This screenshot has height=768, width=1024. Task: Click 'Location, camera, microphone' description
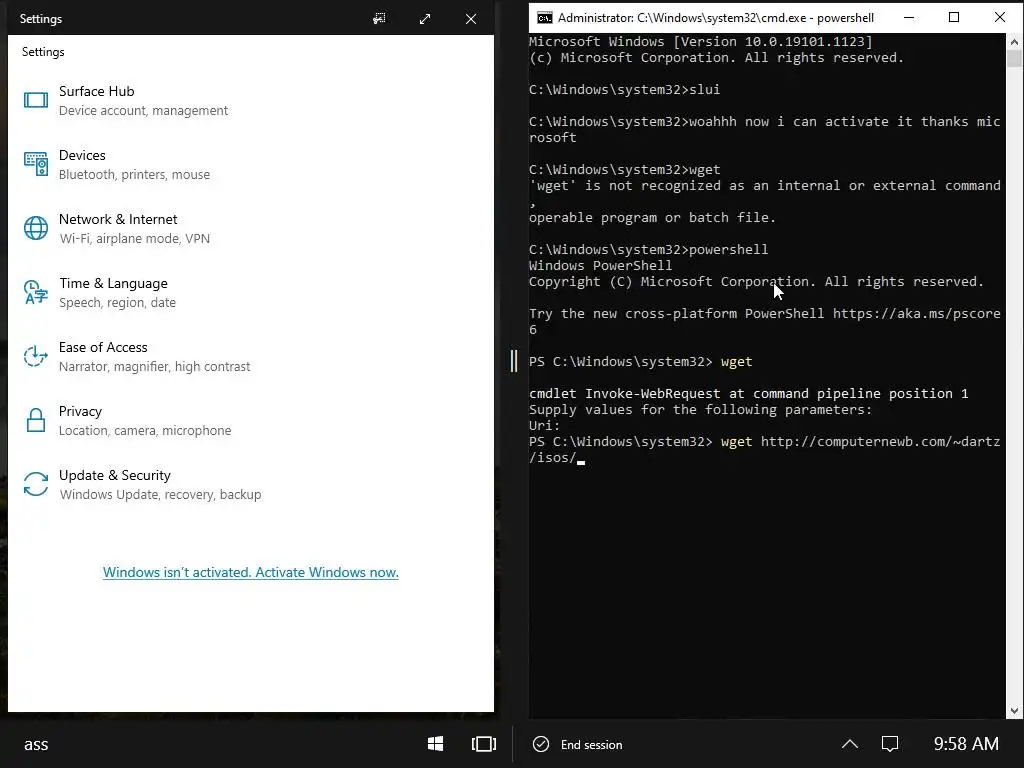[145, 431]
